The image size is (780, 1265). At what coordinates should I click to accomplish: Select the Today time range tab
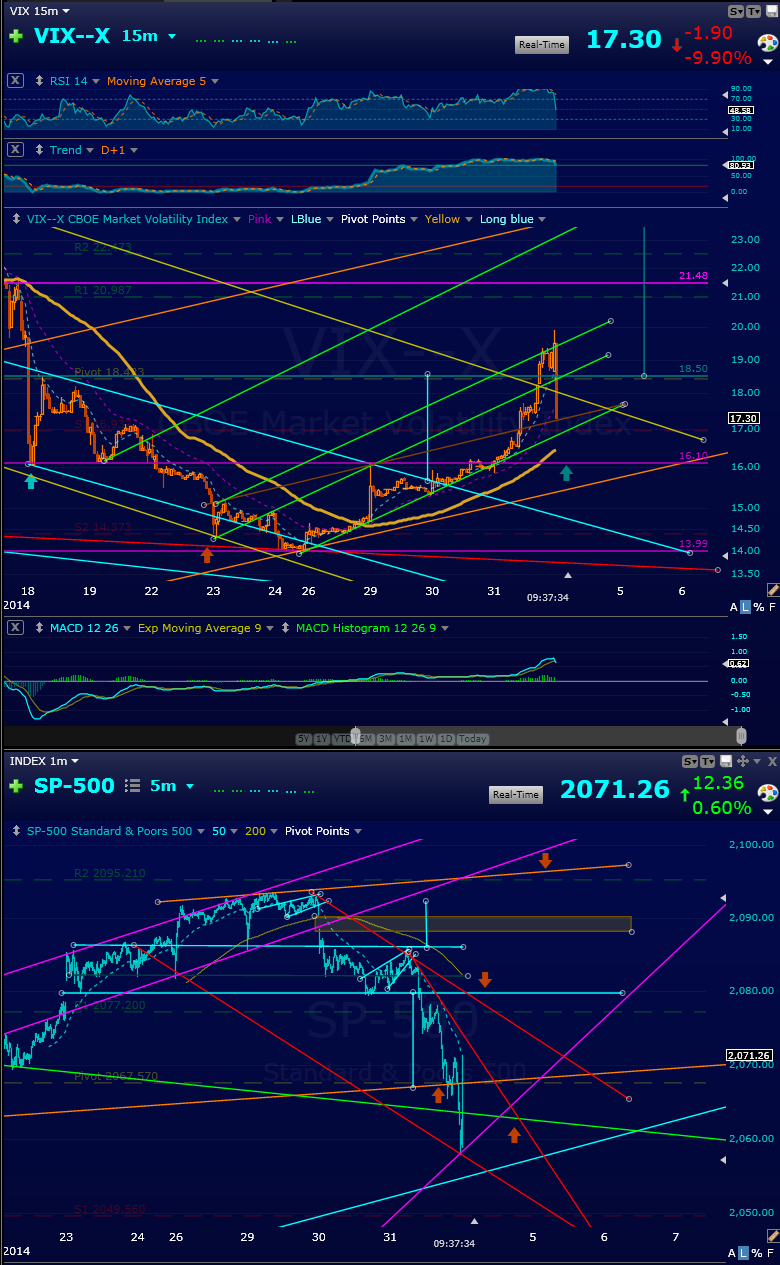(473, 739)
